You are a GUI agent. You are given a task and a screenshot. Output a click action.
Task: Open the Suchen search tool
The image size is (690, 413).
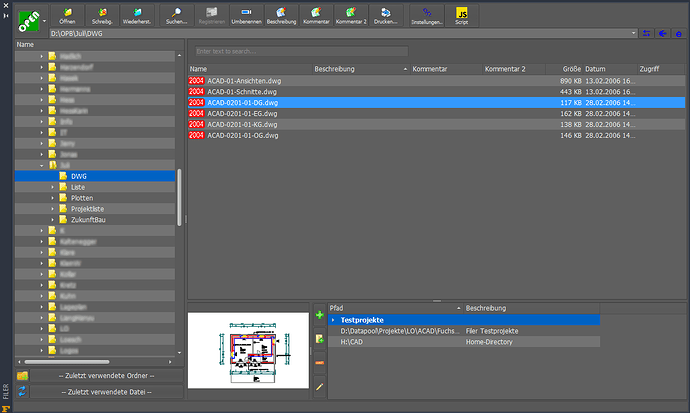[x=177, y=14]
